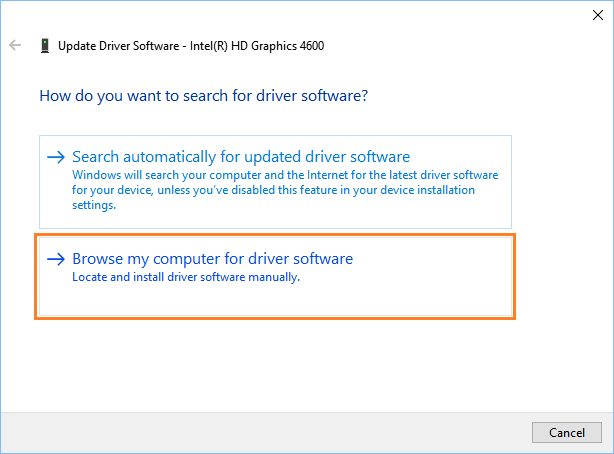Click the 'Locate and install driver software manually' description
The width and height of the screenshot is (614, 454).
pos(186,278)
